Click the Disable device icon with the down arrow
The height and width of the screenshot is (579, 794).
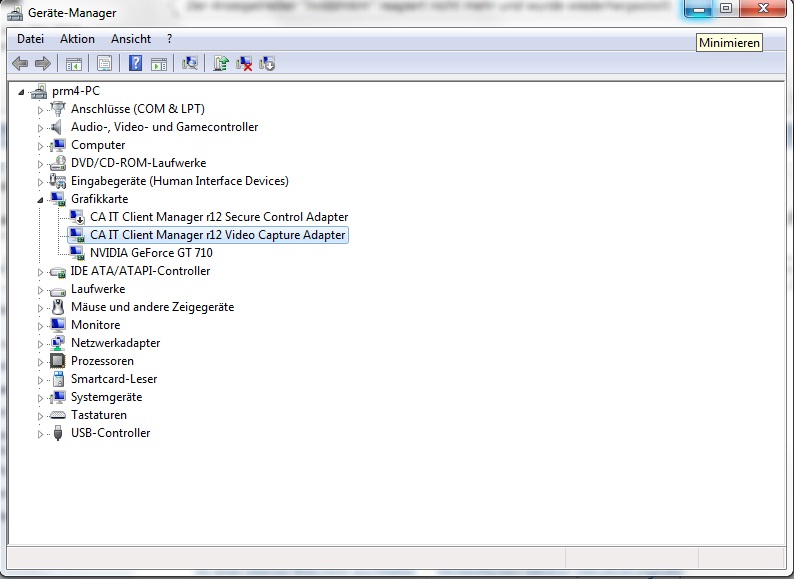(267, 63)
